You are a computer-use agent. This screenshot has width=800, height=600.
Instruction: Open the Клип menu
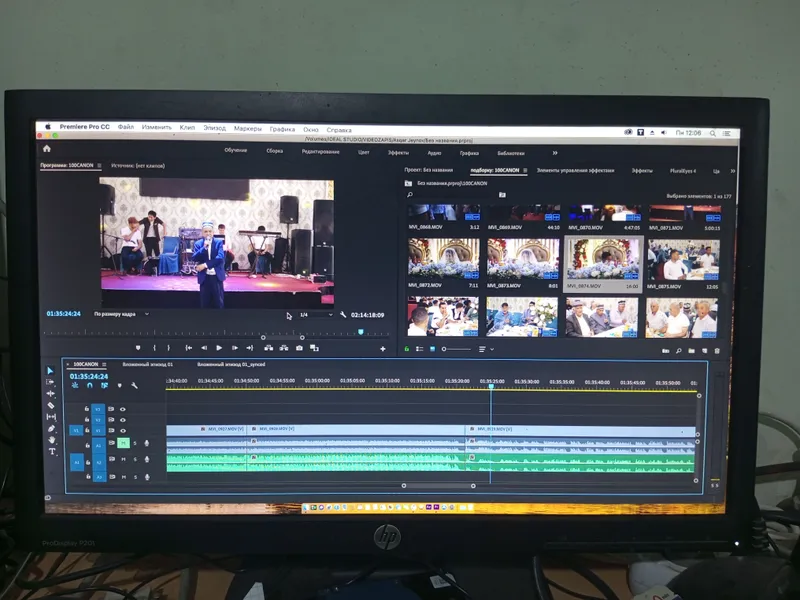[187, 128]
